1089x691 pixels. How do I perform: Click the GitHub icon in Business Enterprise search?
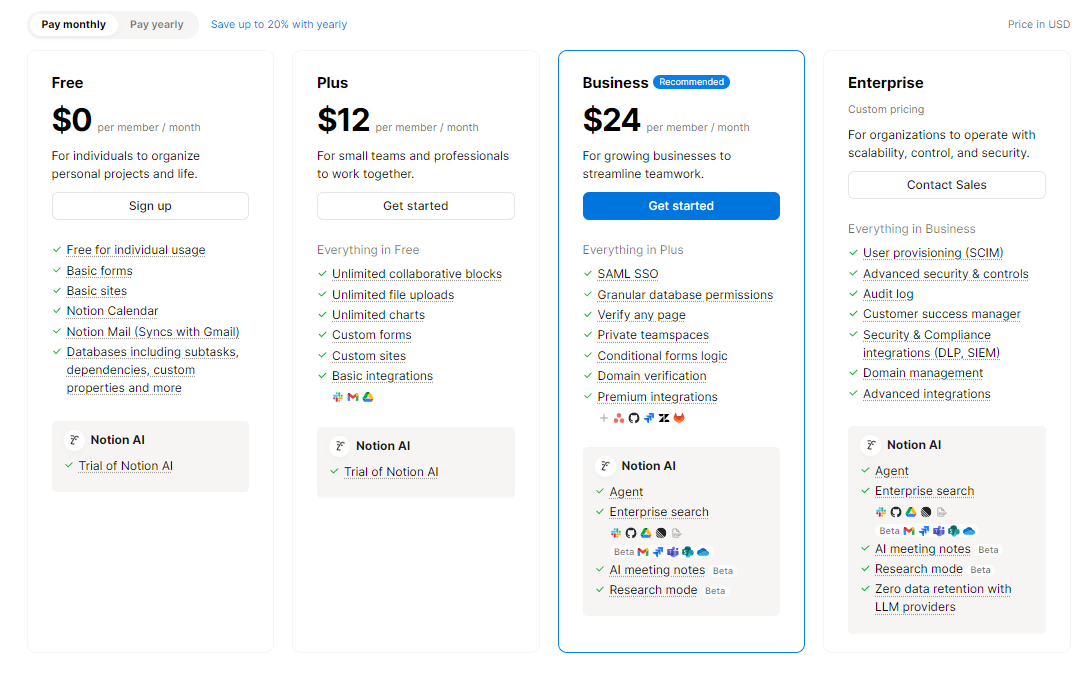(631, 533)
